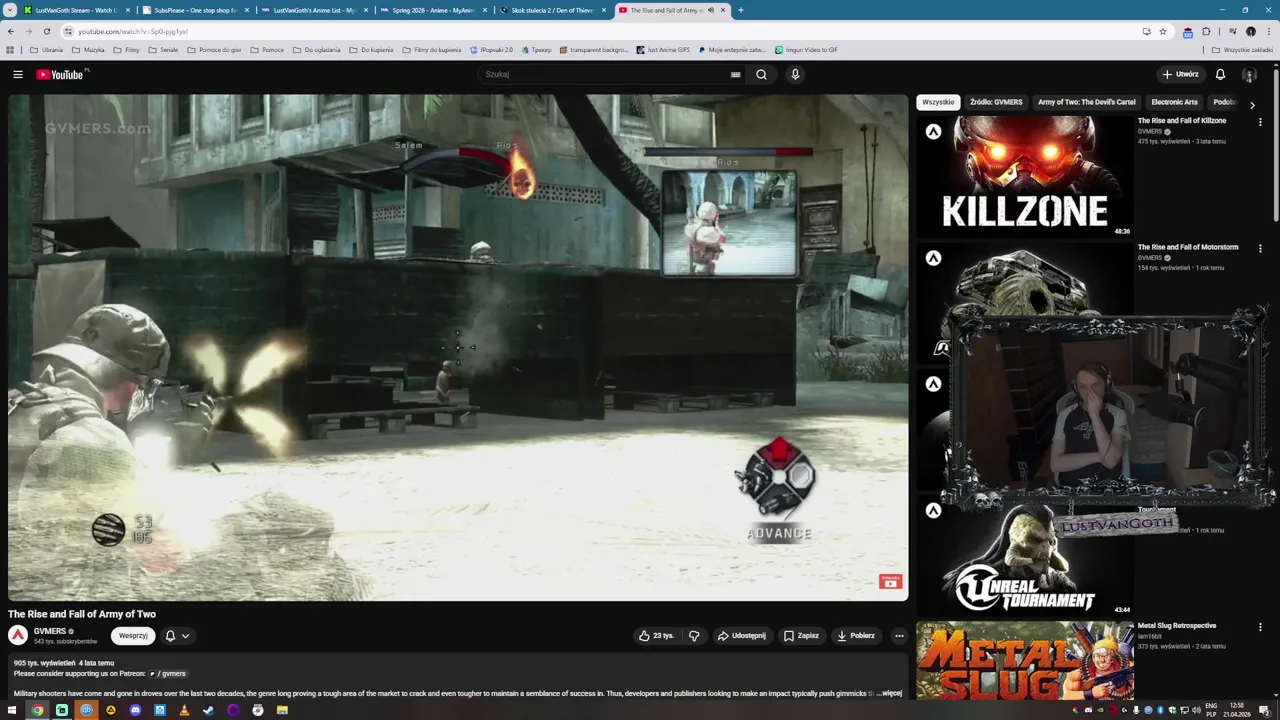The width and height of the screenshot is (1280, 720).
Task: Open a new browser tab with the plus
Action: 740,10
